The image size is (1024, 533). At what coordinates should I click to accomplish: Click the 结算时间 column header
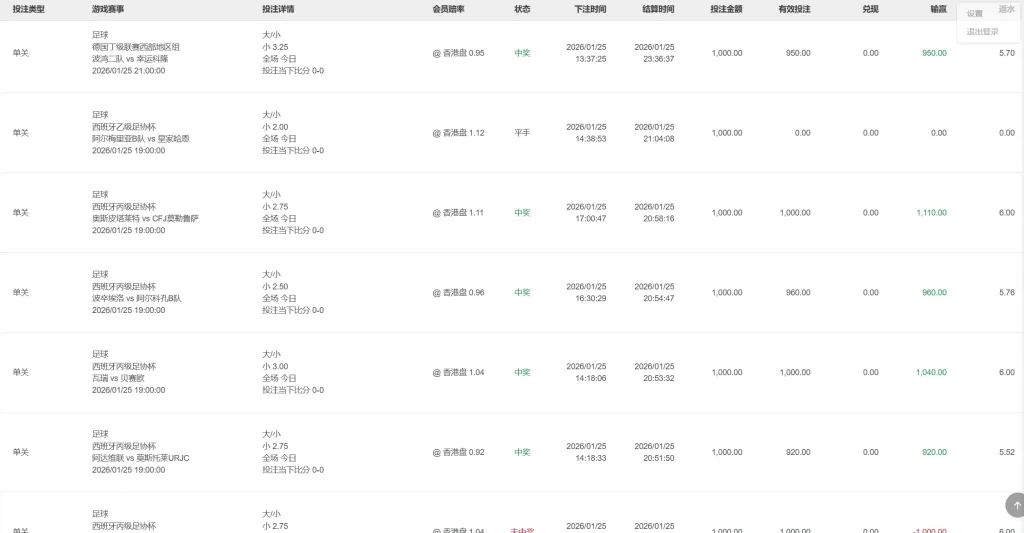pos(658,9)
